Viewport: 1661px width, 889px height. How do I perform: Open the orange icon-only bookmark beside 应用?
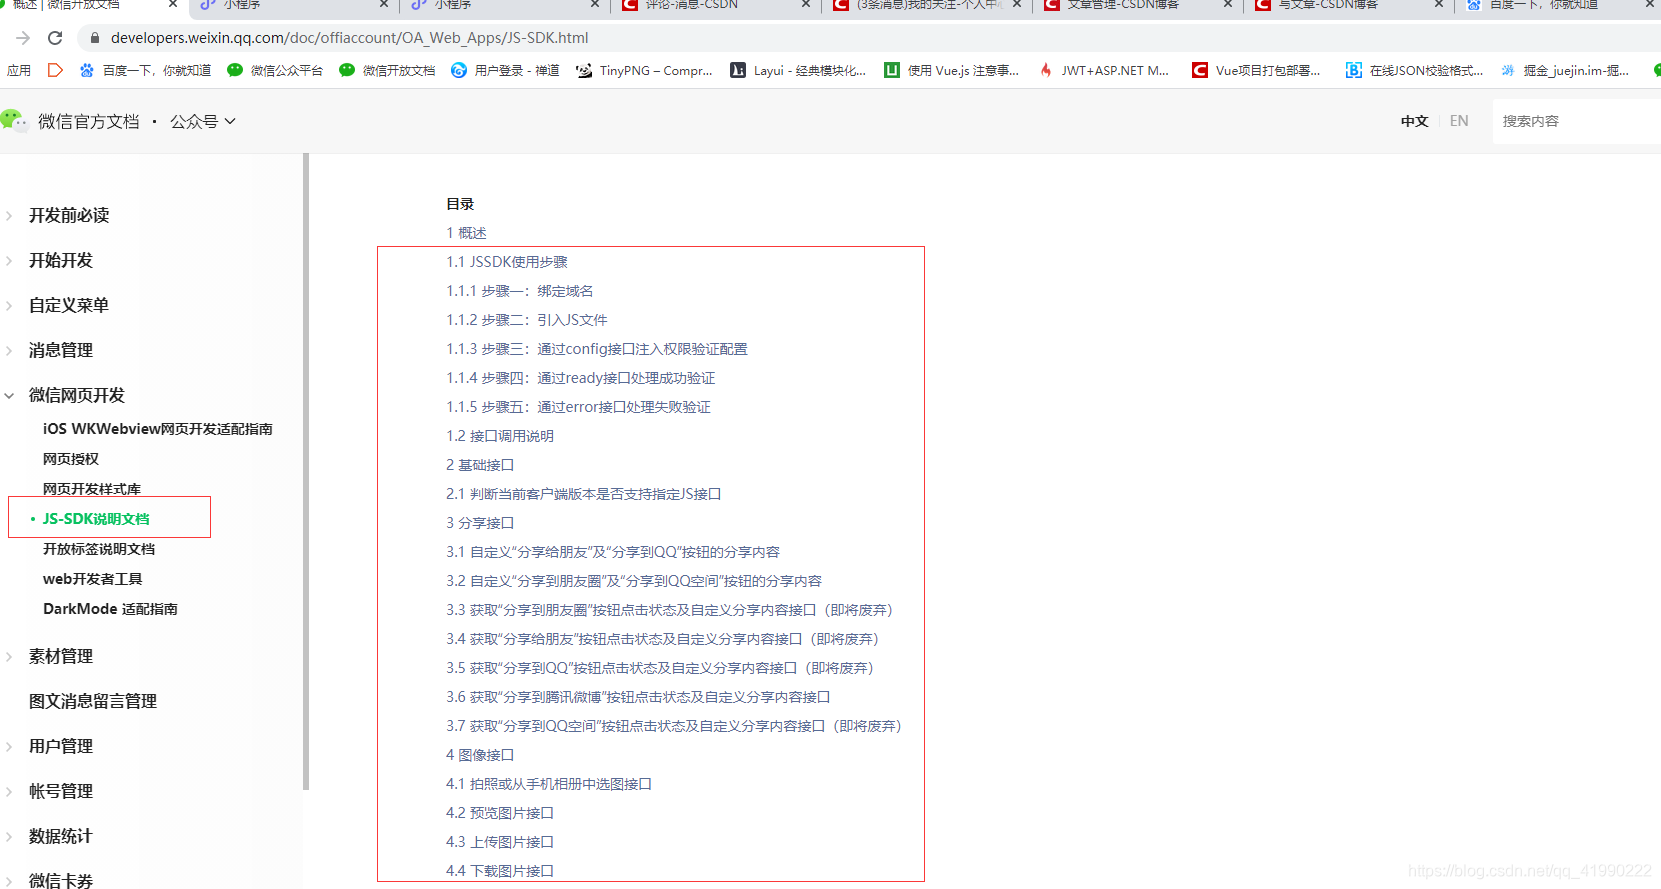coord(55,71)
